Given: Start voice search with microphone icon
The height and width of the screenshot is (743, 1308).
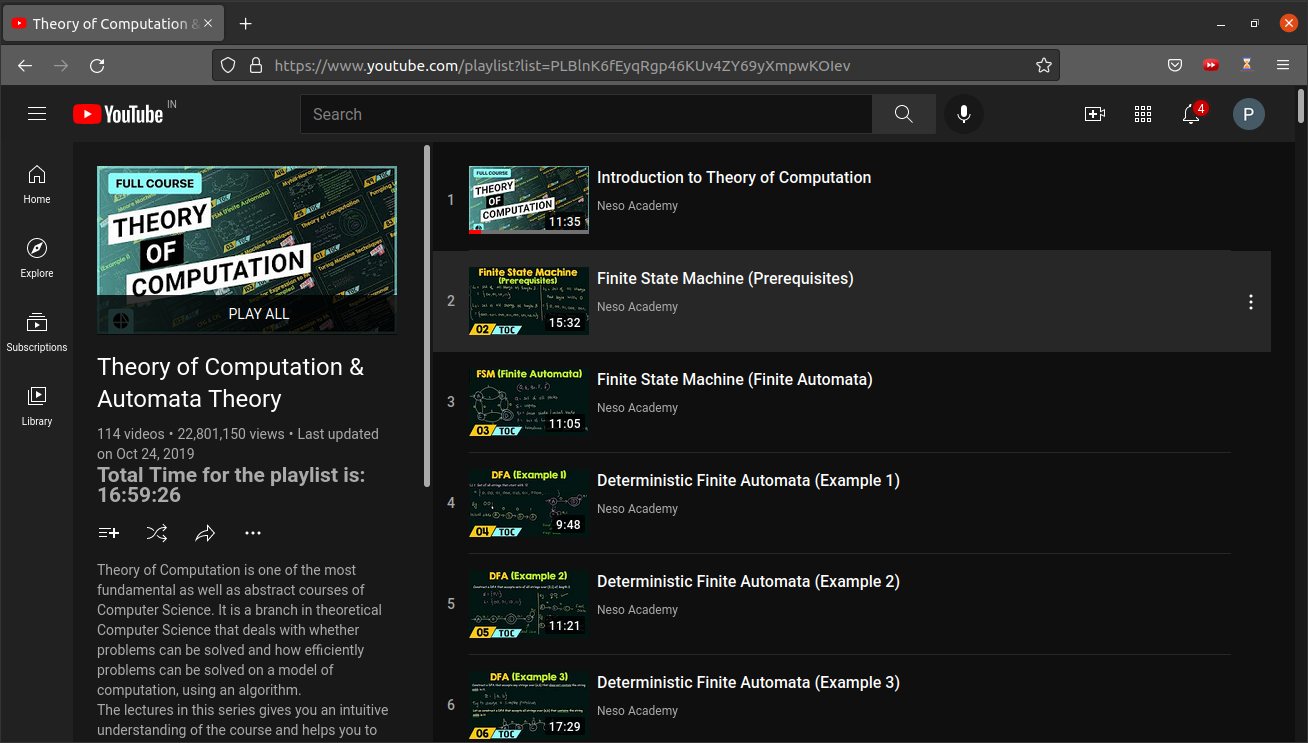Looking at the screenshot, I should click(964, 114).
